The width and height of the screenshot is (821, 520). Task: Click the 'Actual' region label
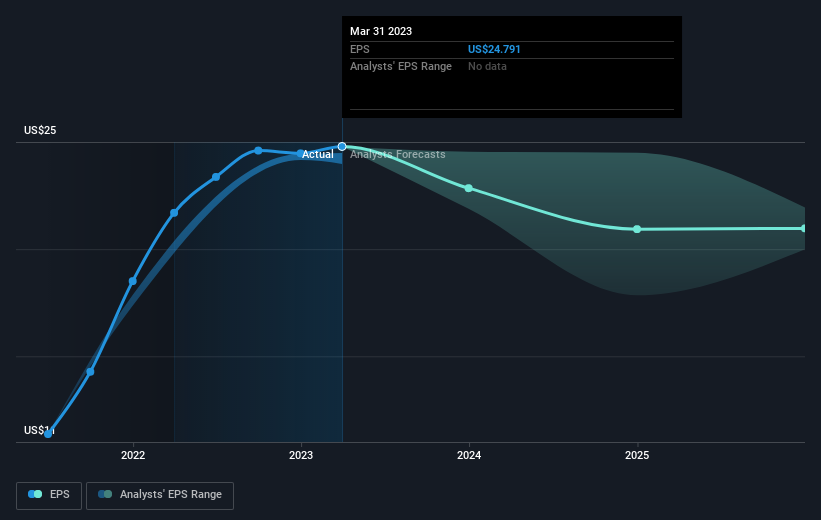[x=318, y=154]
